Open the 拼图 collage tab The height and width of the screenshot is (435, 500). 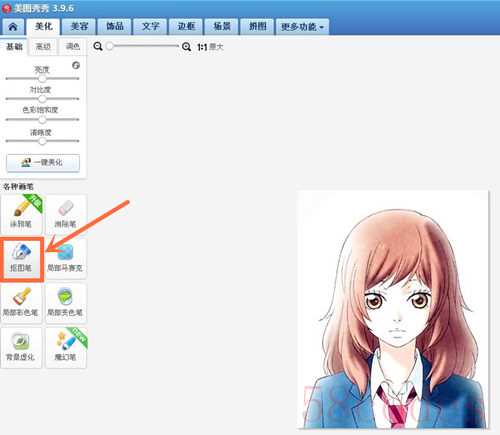257,27
